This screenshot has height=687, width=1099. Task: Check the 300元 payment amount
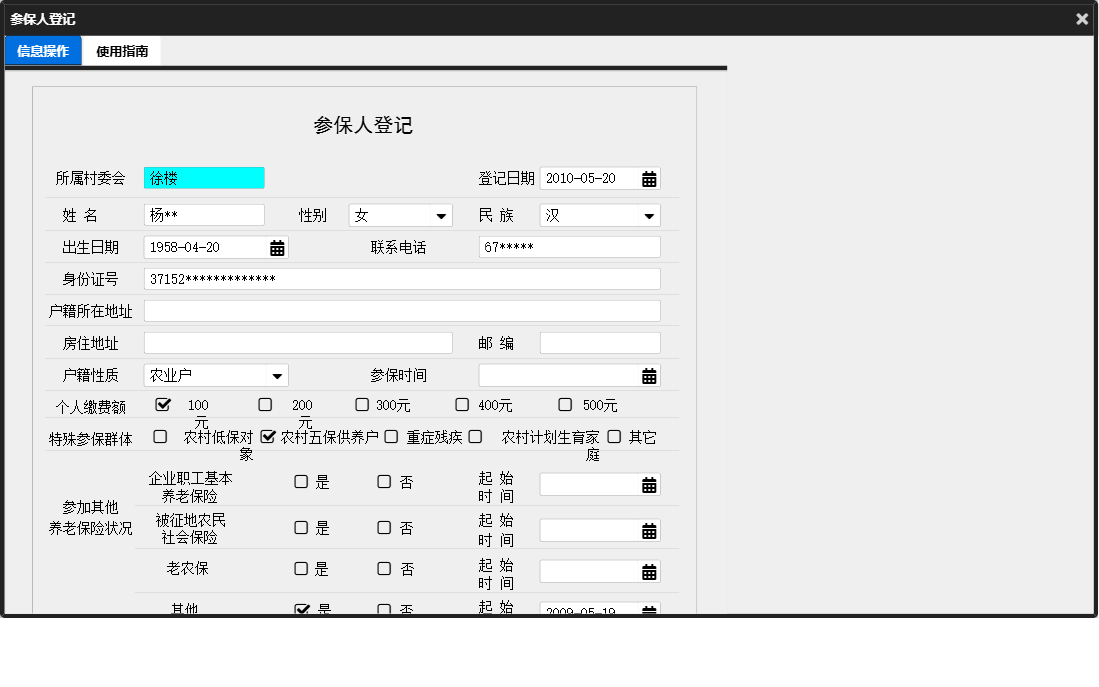pyautogui.click(x=362, y=404)
